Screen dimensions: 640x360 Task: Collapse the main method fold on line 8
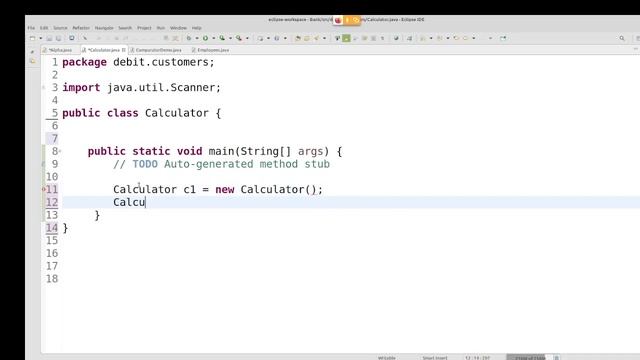(60, 151)
